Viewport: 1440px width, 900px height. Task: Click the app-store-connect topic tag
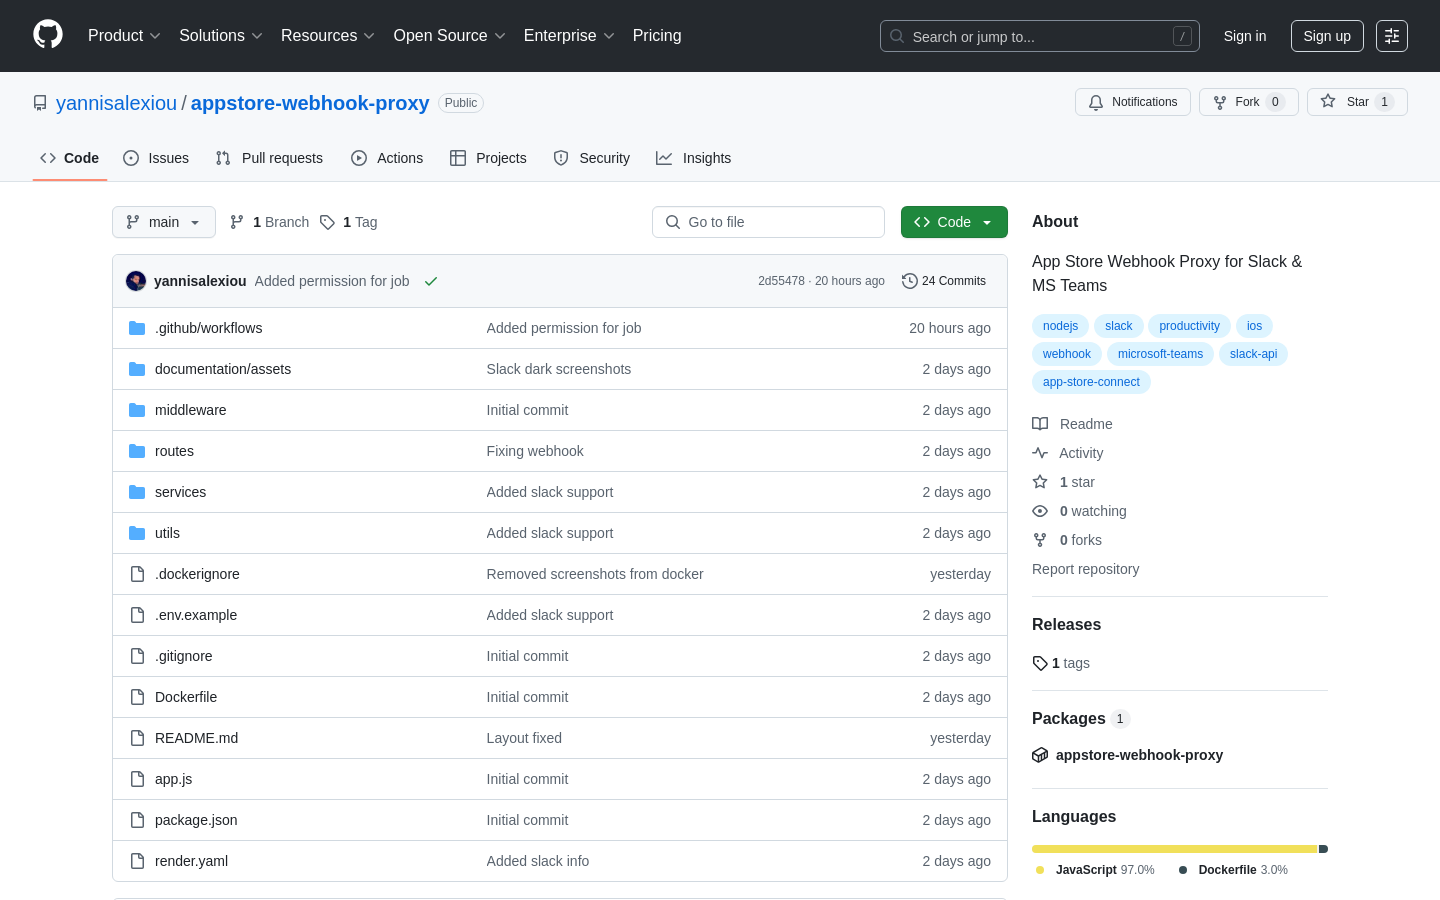[1091, 382]
